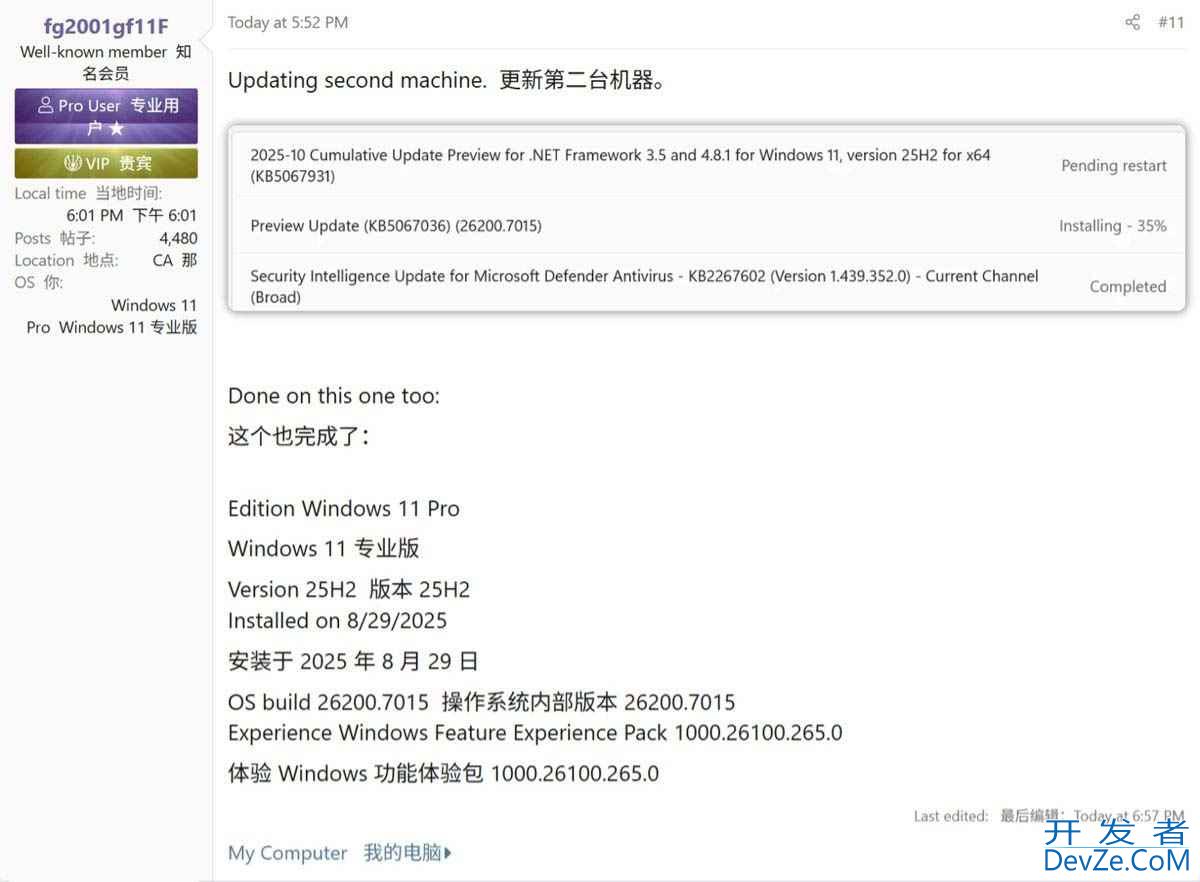This screenshot has width=1200, height=882.
Task: Expand the arrow next to My Computer
Action: coord(448,853)
